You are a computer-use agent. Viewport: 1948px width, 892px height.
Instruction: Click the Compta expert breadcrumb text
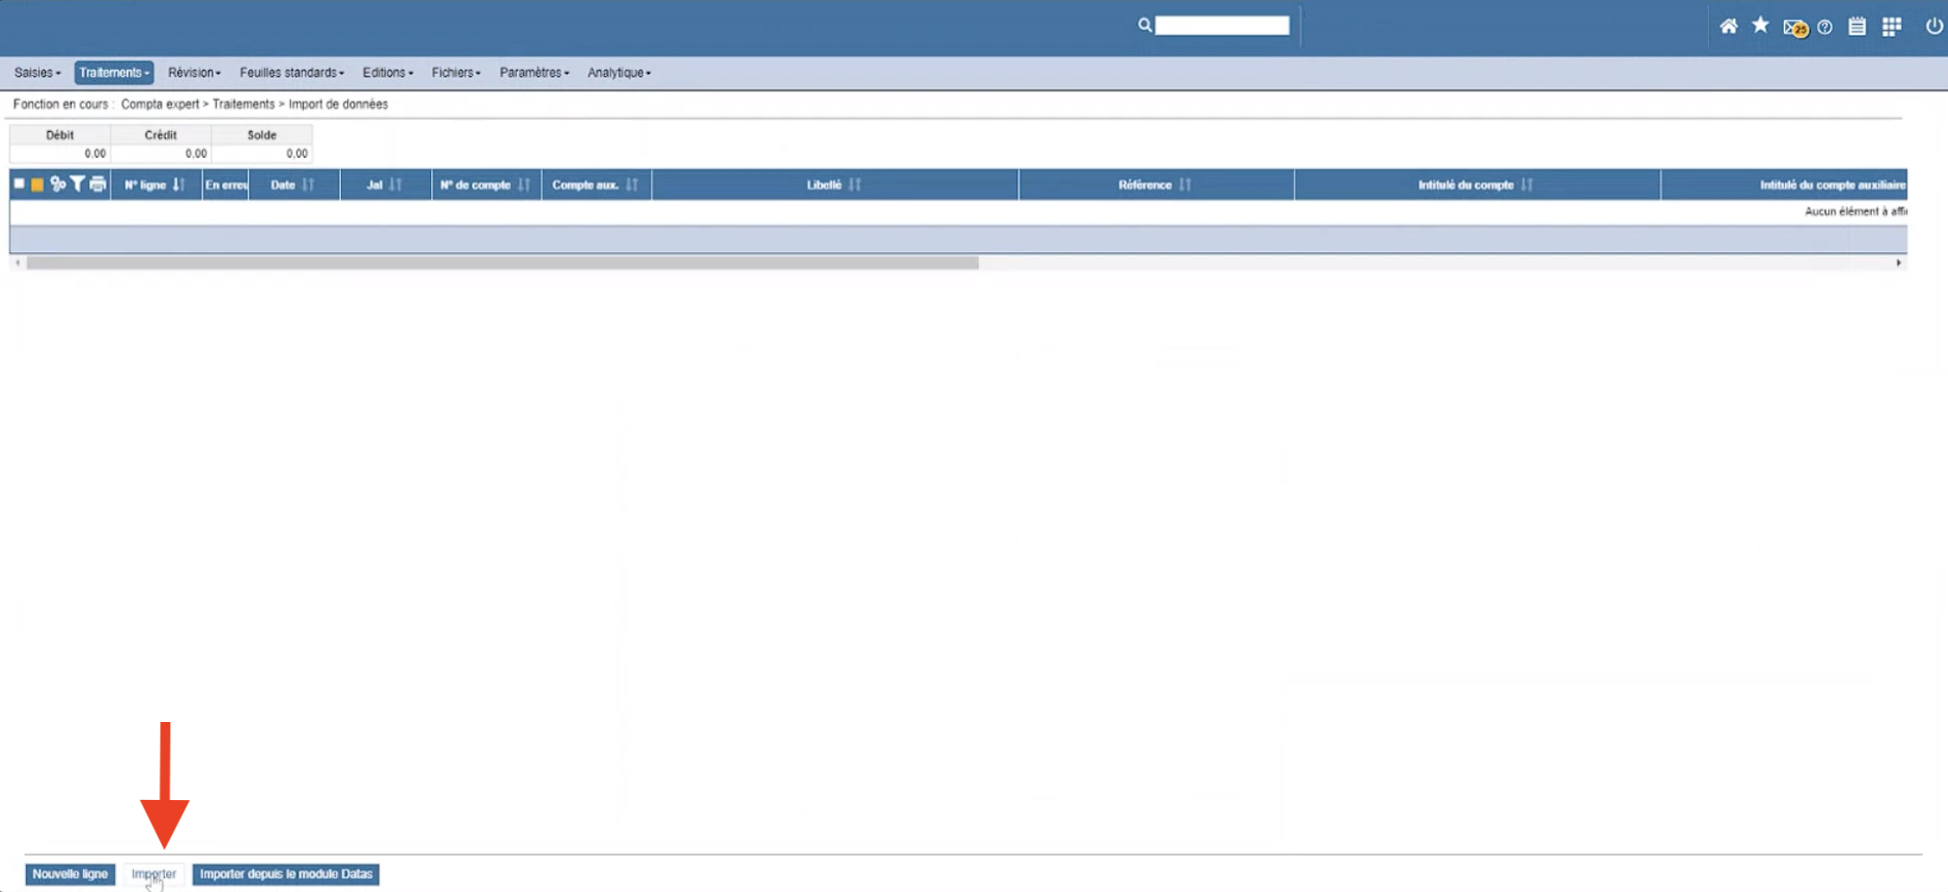(x=160, y=104)
